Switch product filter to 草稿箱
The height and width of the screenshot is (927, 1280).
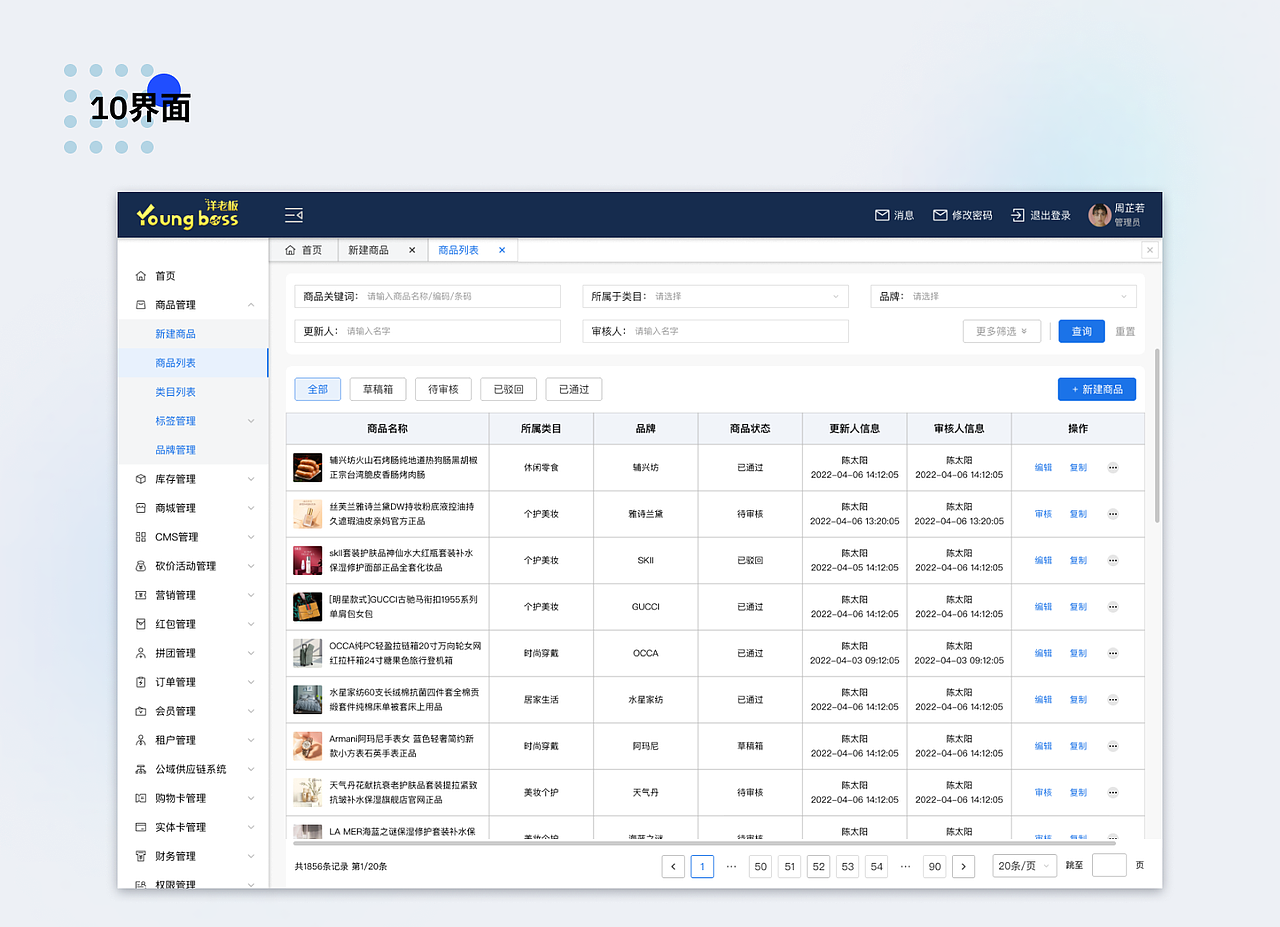377,389
